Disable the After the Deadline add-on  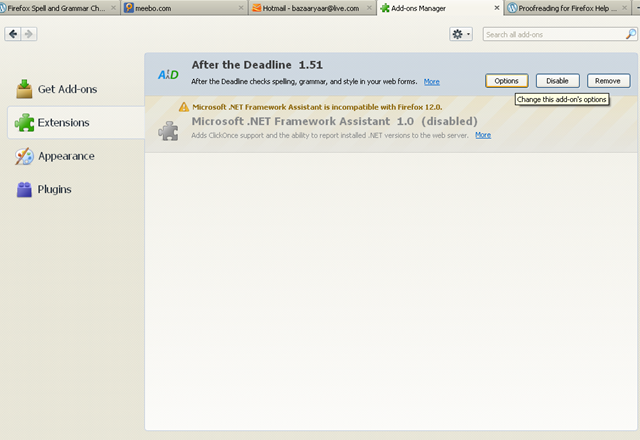558,81
